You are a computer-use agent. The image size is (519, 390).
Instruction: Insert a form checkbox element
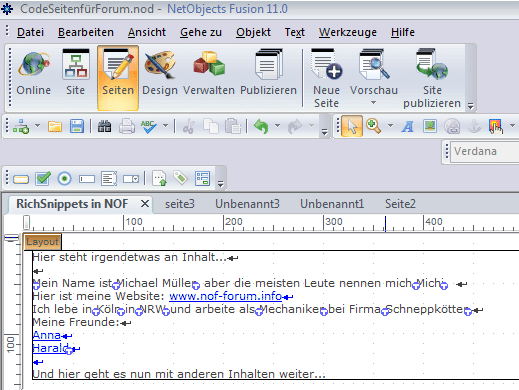click(x=43, y=179)
